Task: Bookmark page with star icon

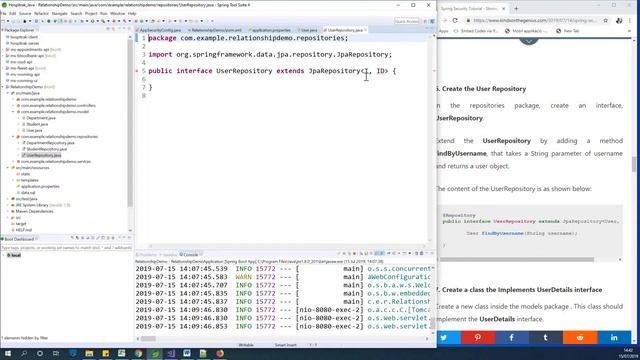Action: [606, 20]
